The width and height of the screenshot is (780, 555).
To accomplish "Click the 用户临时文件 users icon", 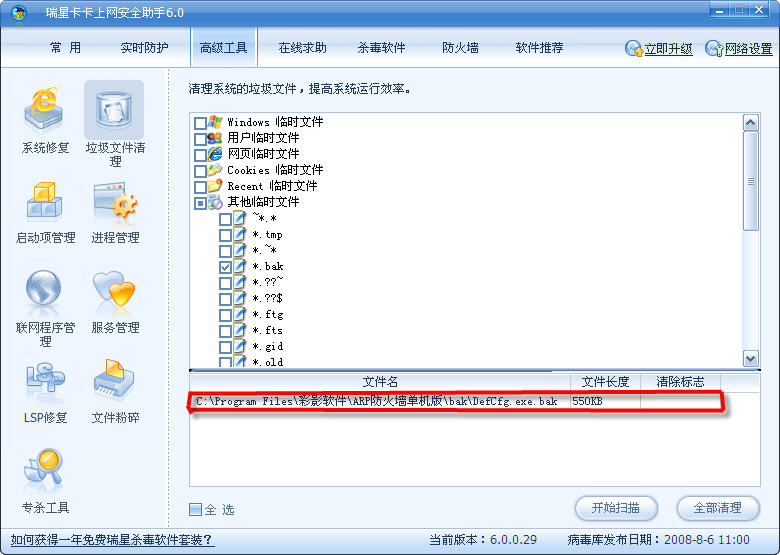I will click(x=215, y=137).
